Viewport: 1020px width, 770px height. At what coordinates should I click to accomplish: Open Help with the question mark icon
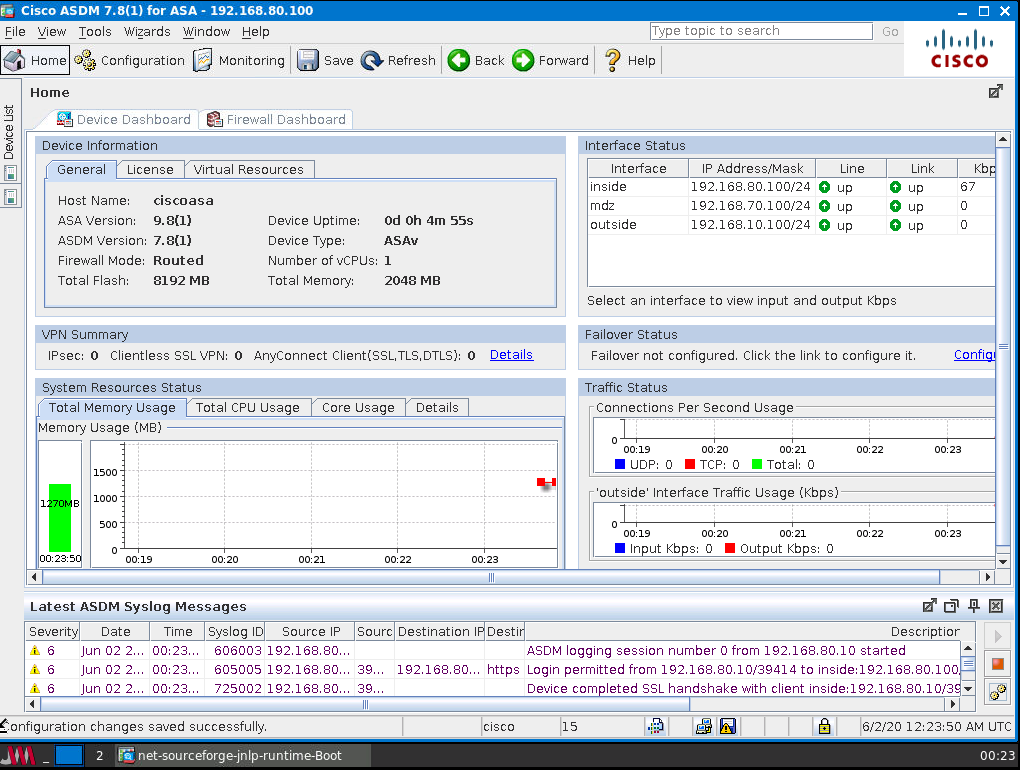pyautogui.click(x=630, y=60)
